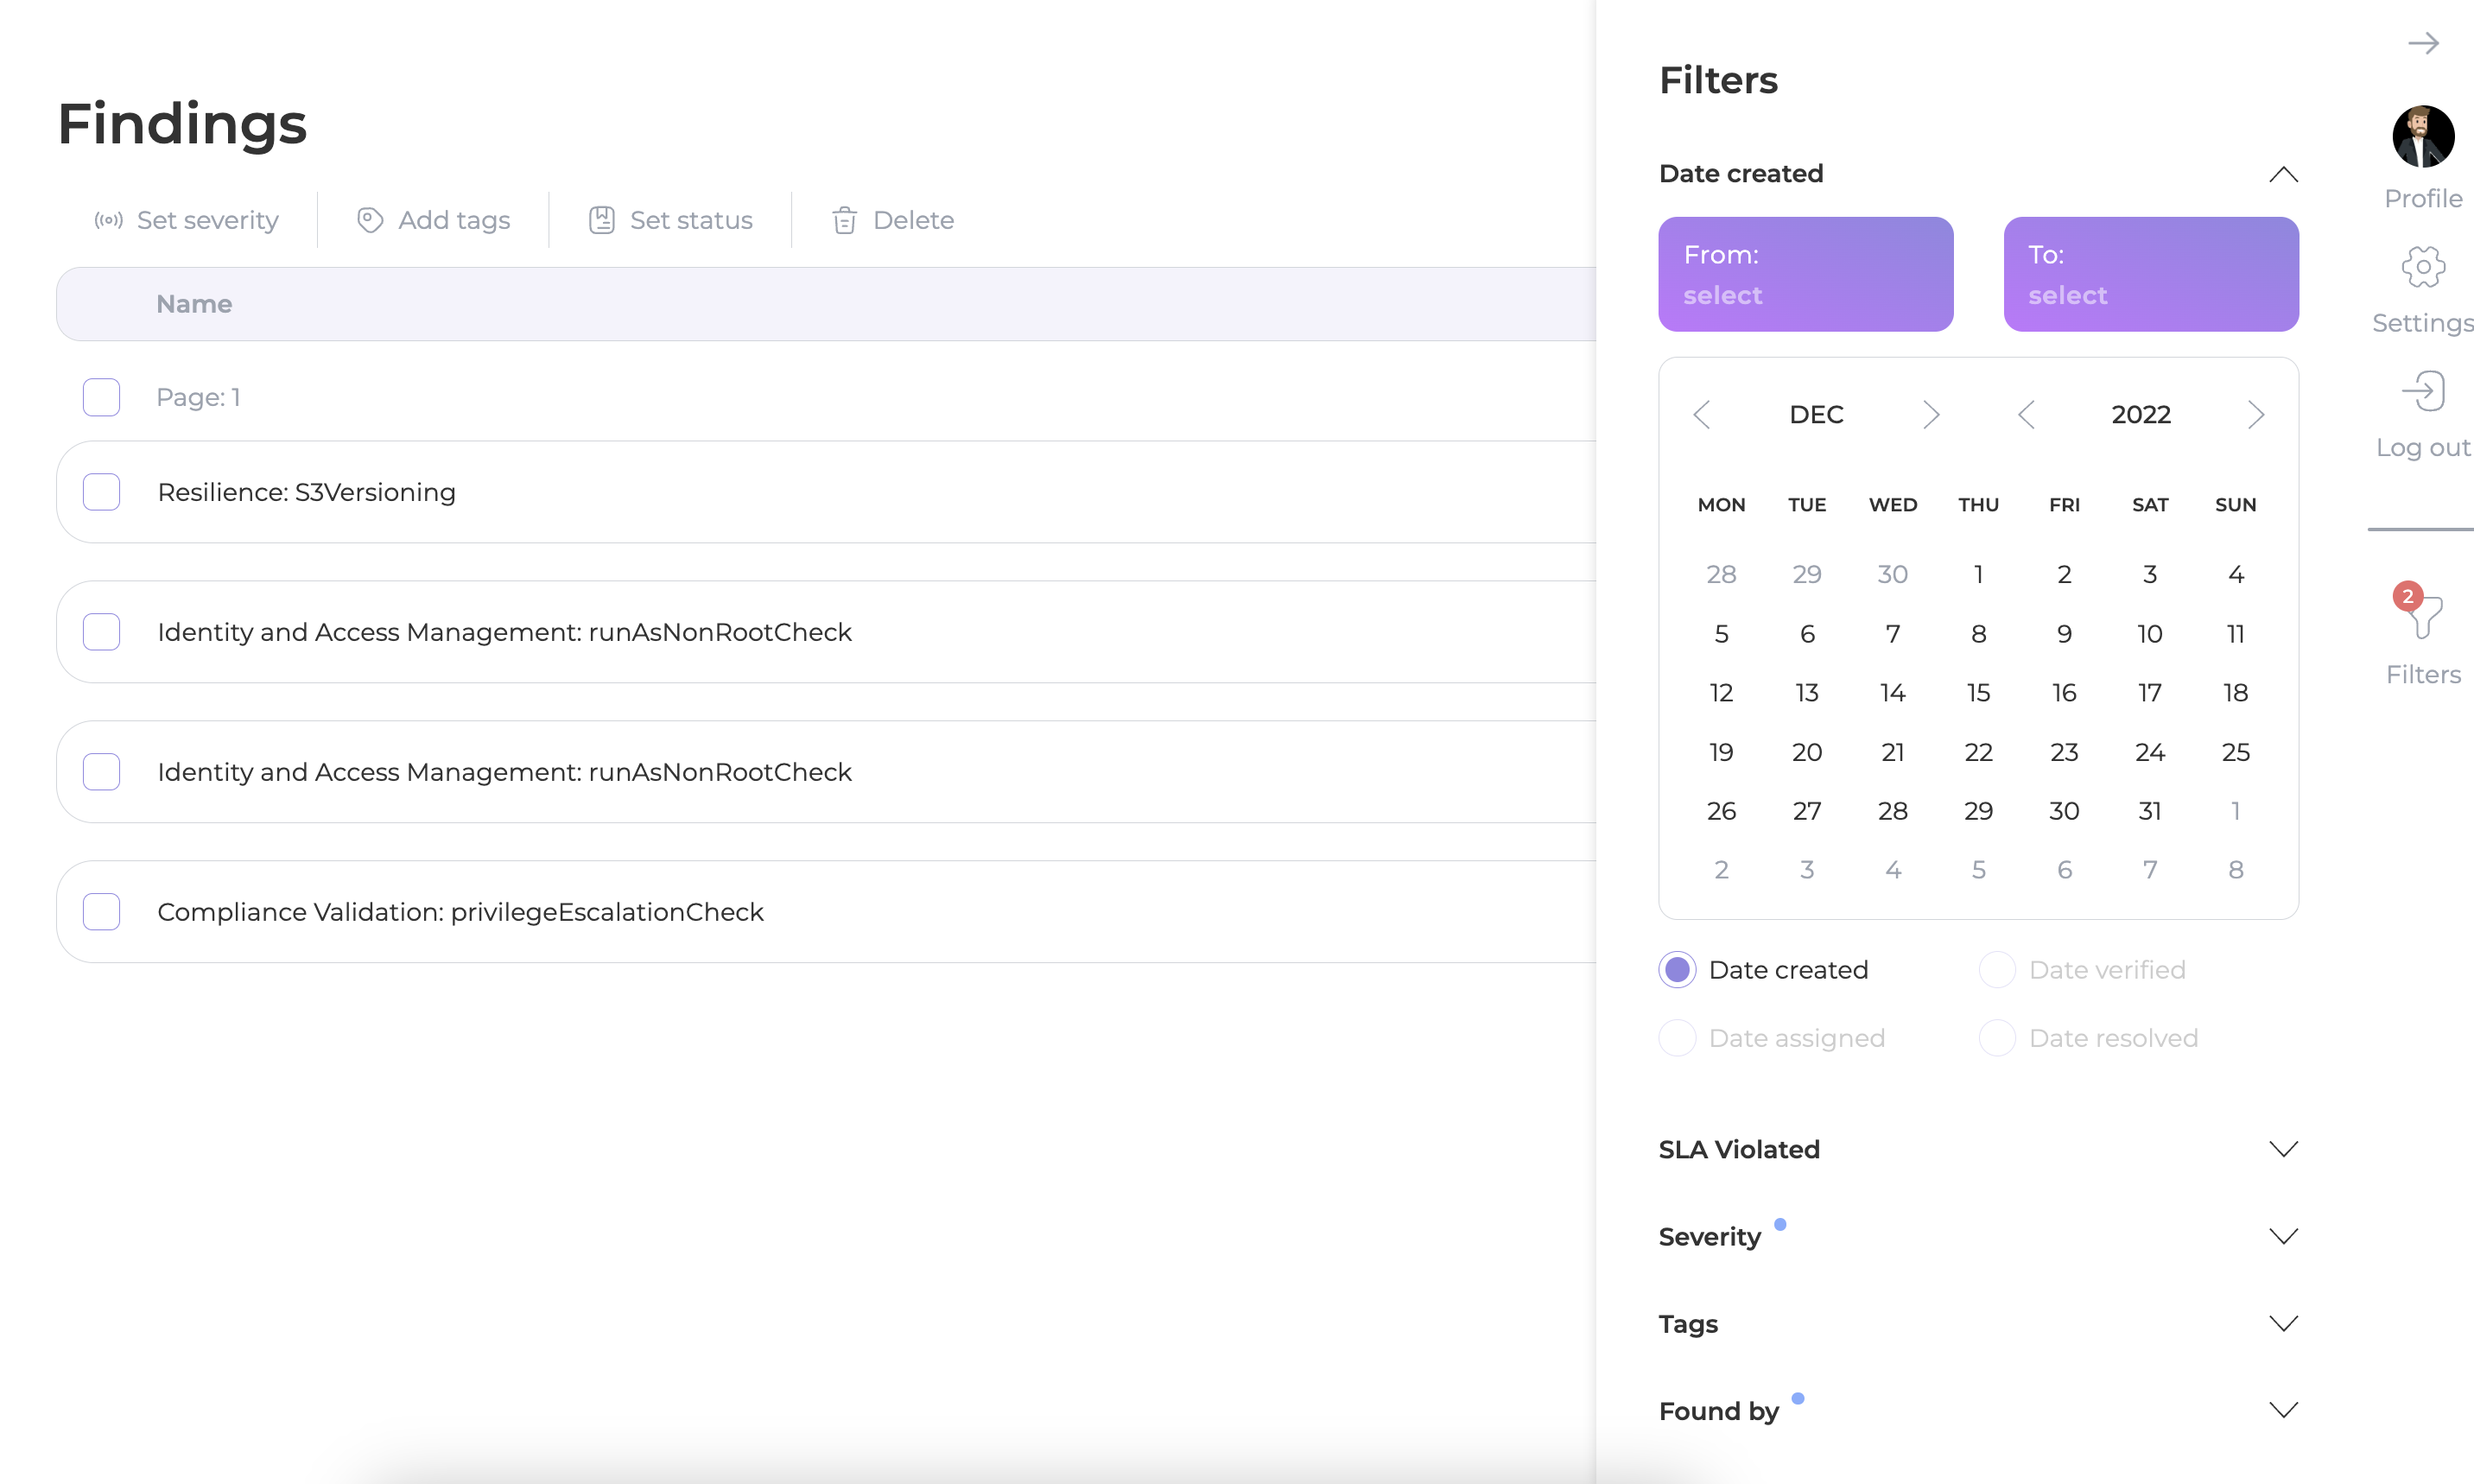The image size is (2474, 1484).
Task: Click the Set status icon
Action: pyautogui.click(x=602, y=220)
